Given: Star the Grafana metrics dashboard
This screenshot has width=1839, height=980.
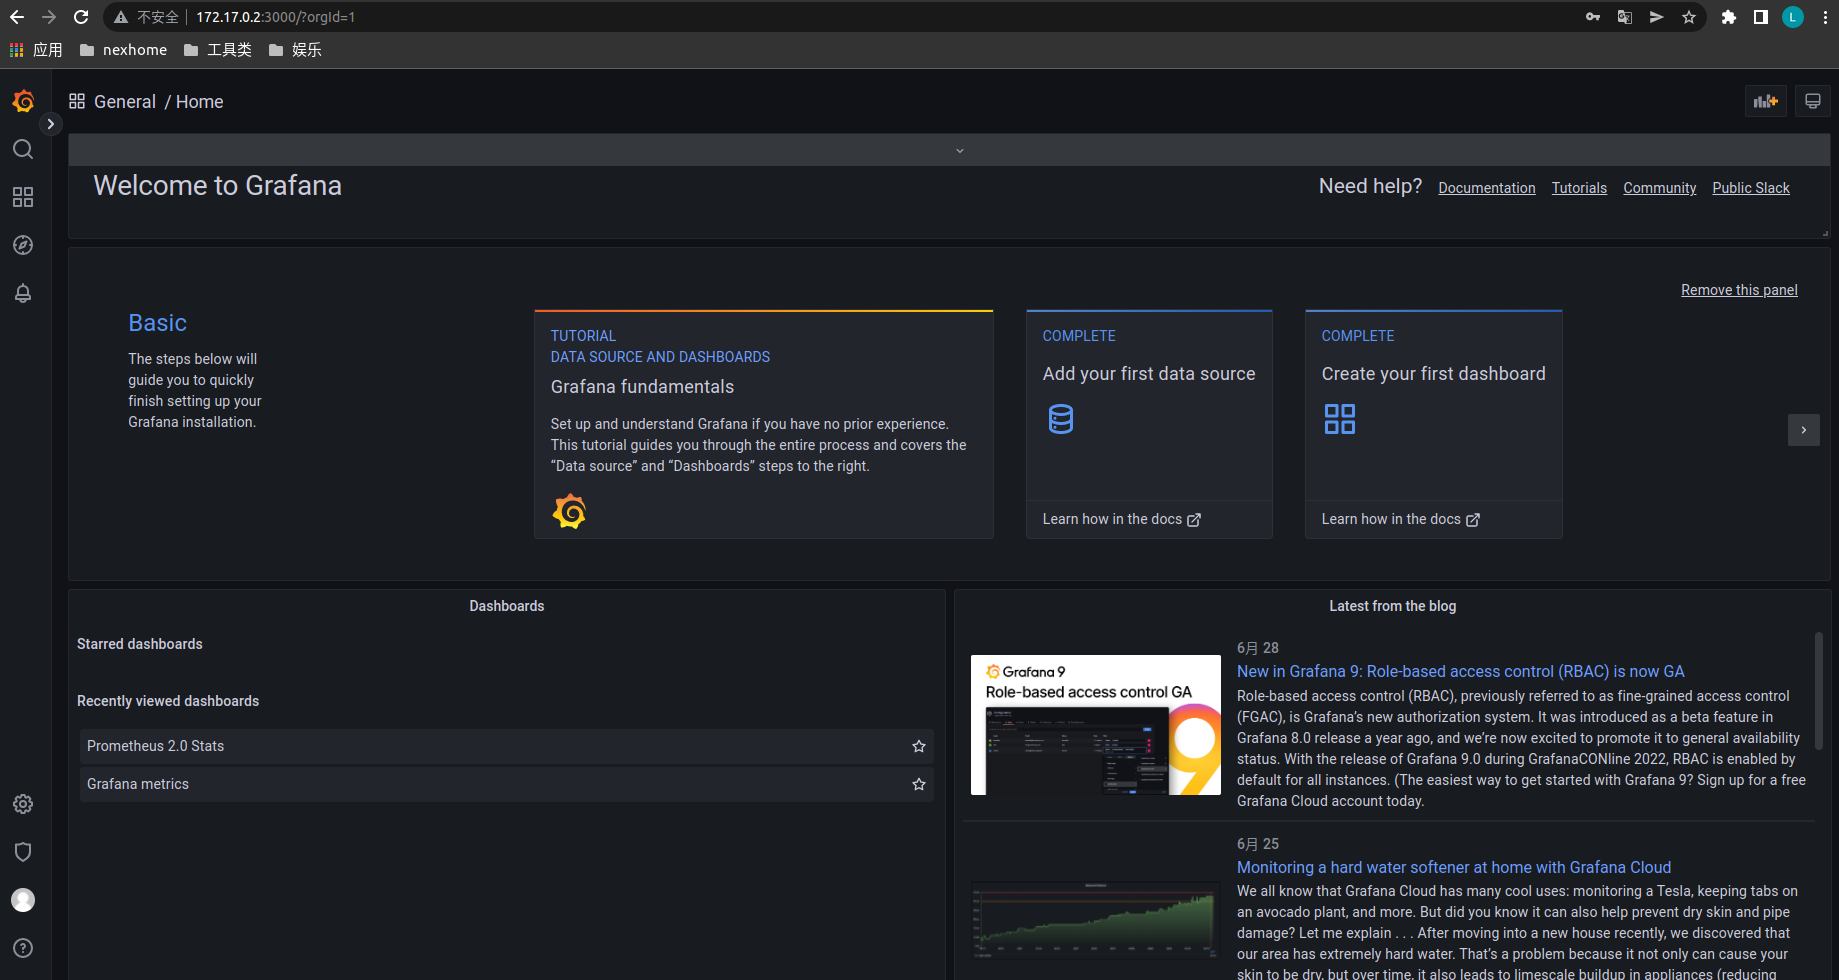Looking at the screenshot, I should coord(919,784).
